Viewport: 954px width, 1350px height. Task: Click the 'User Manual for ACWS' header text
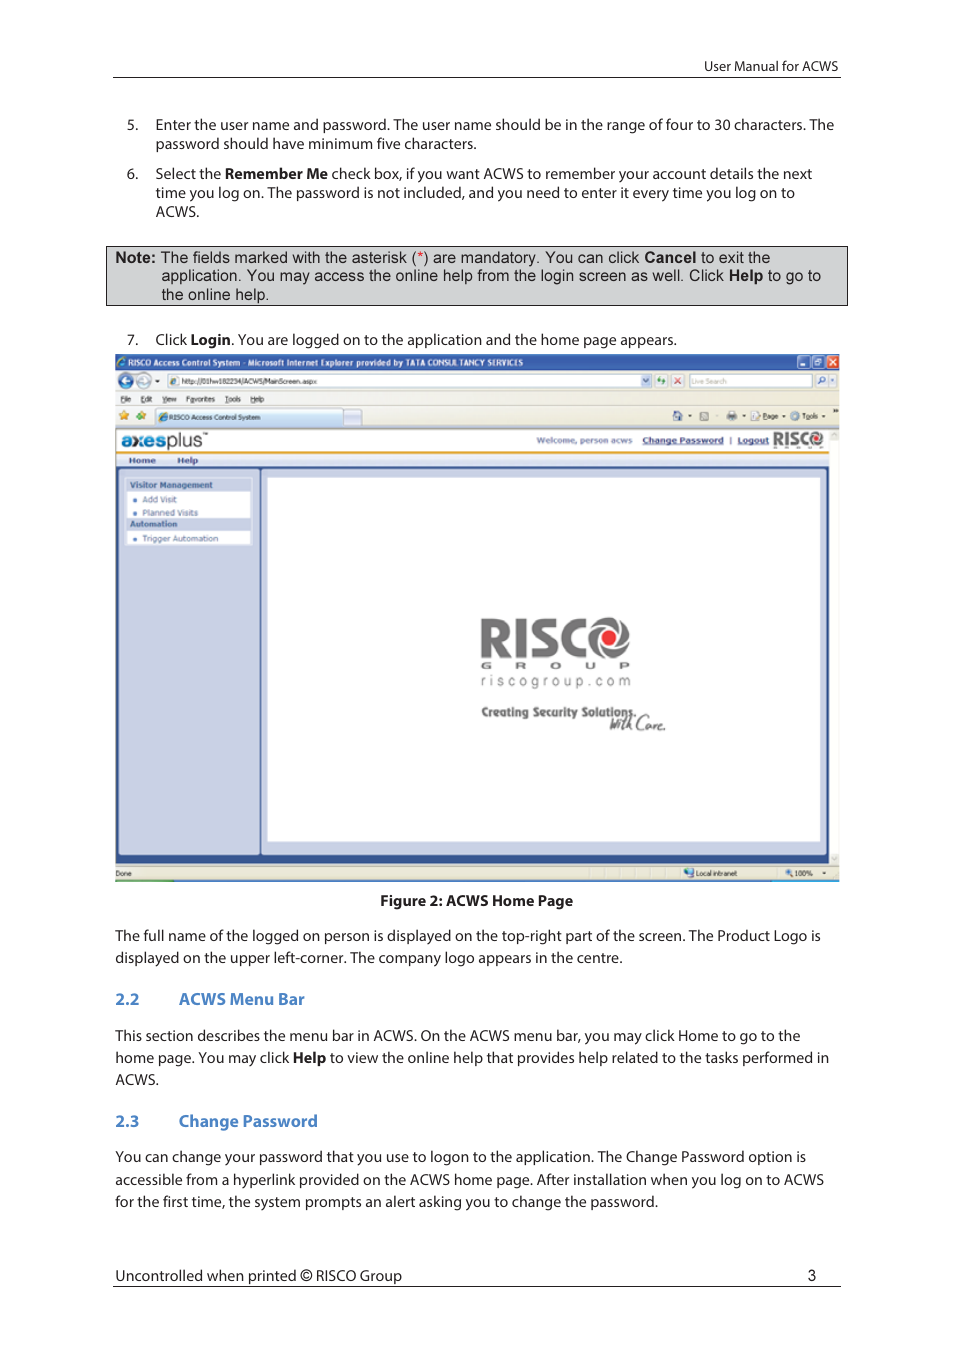(x=771, y=66)
